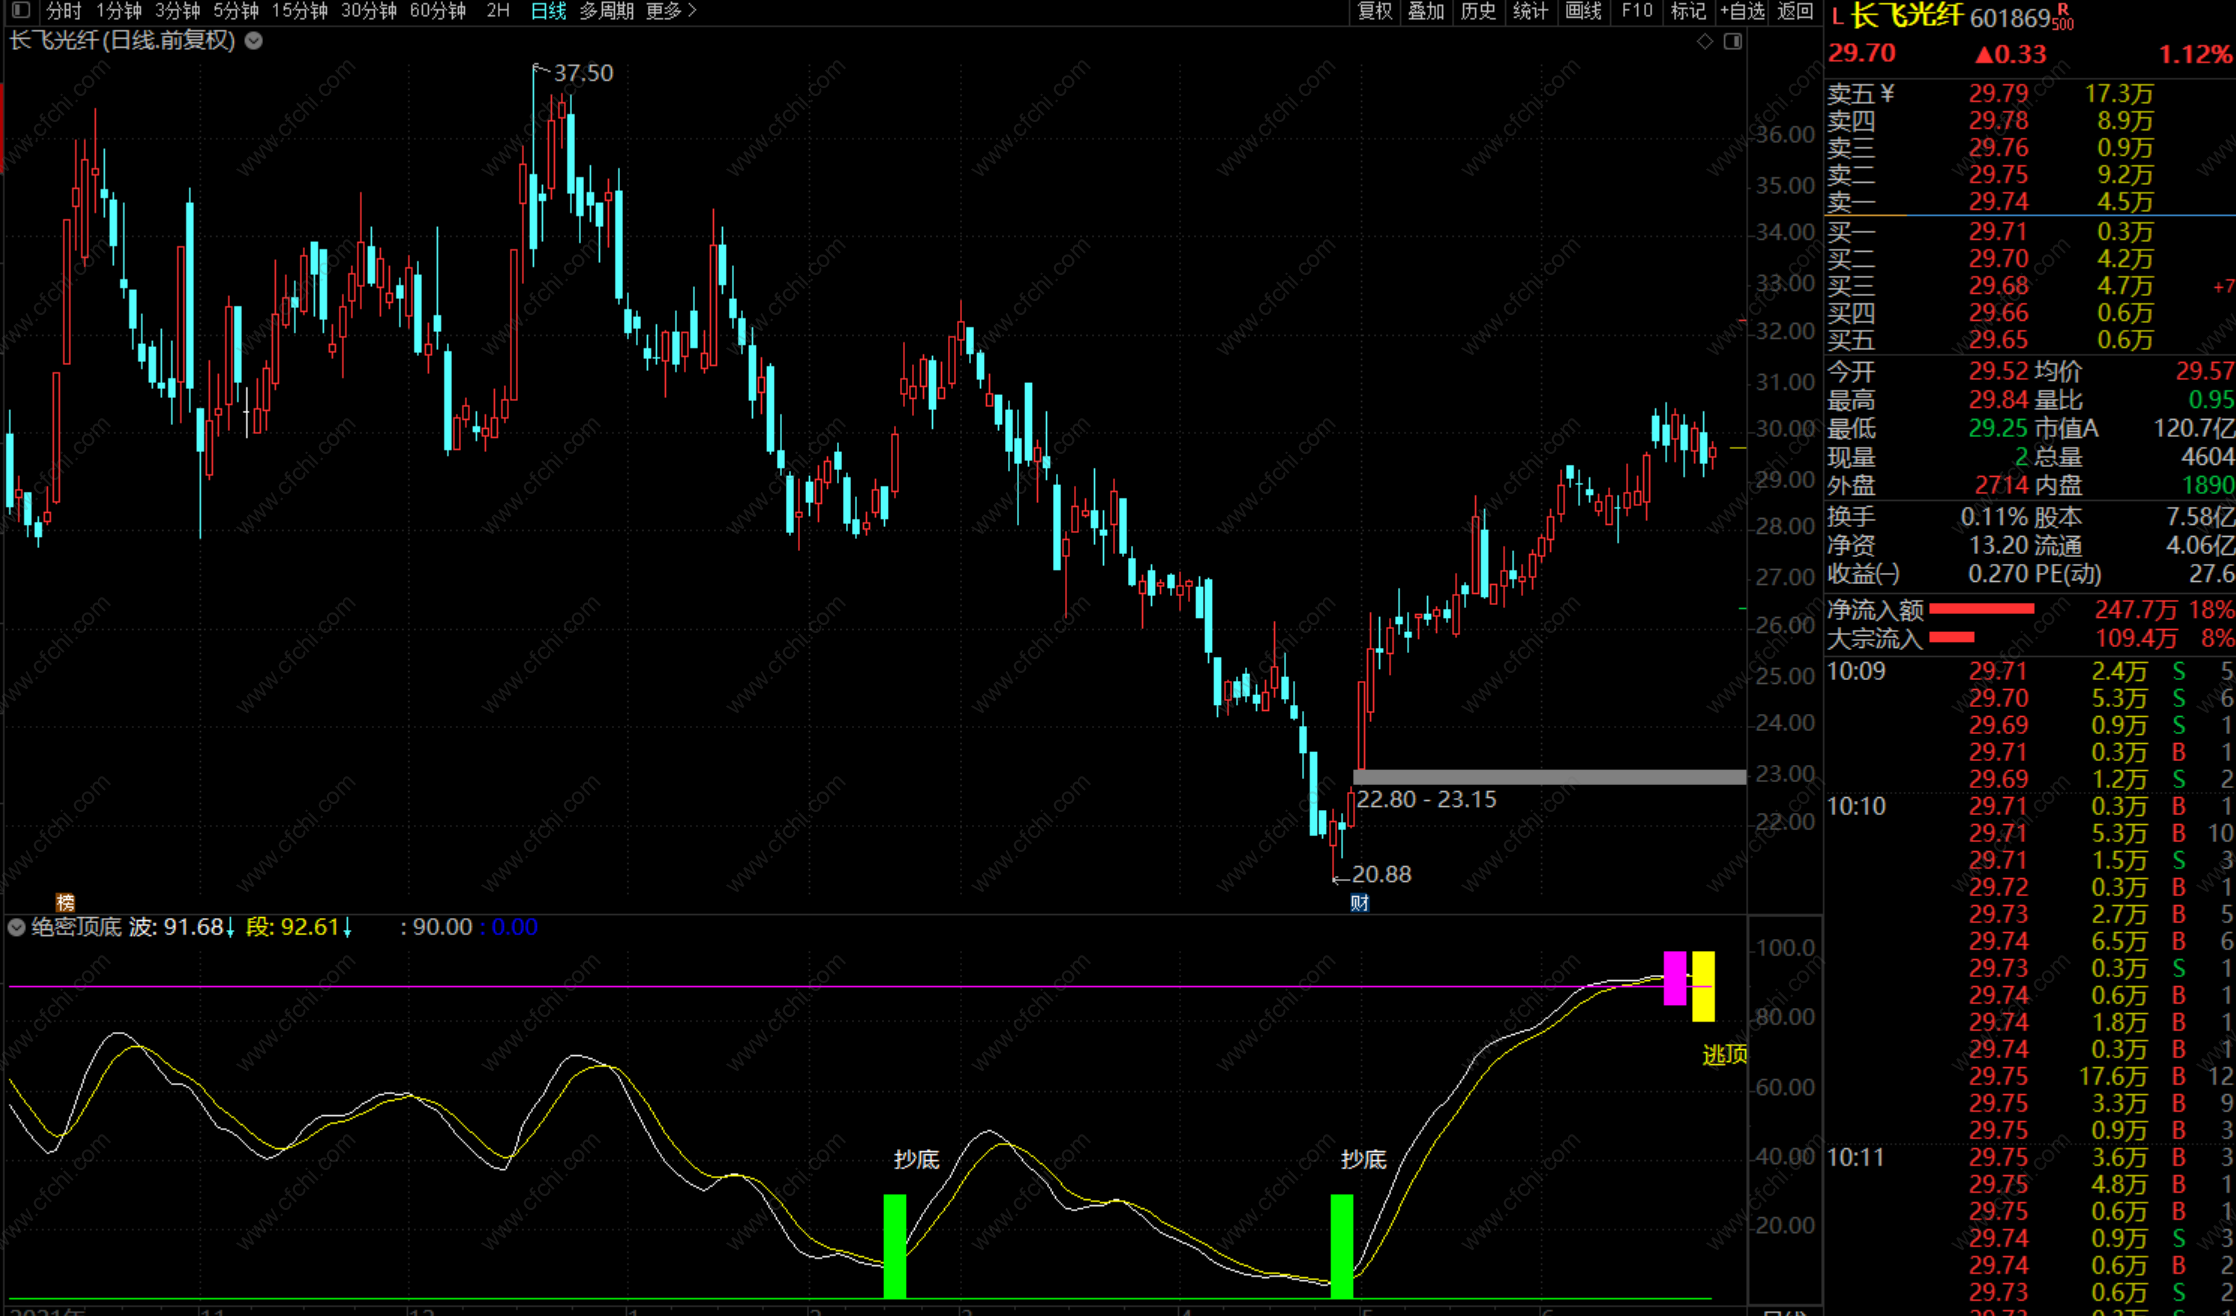
Task: Select the 日线 daily period tab
Action: click(547, 11)
